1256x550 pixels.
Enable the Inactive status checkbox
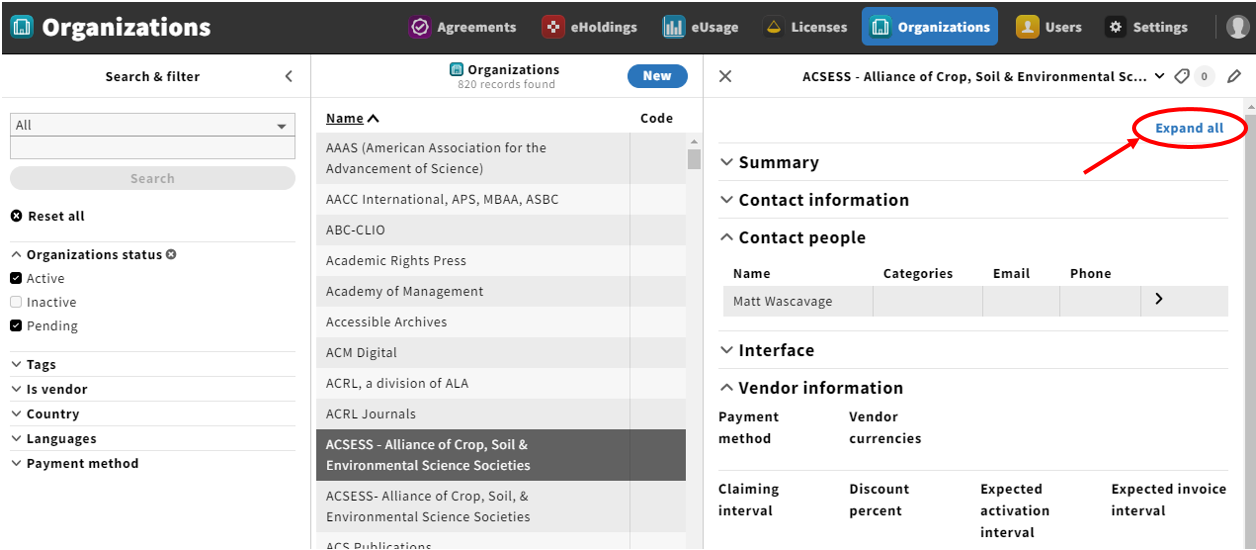click(x=16, y=302)
